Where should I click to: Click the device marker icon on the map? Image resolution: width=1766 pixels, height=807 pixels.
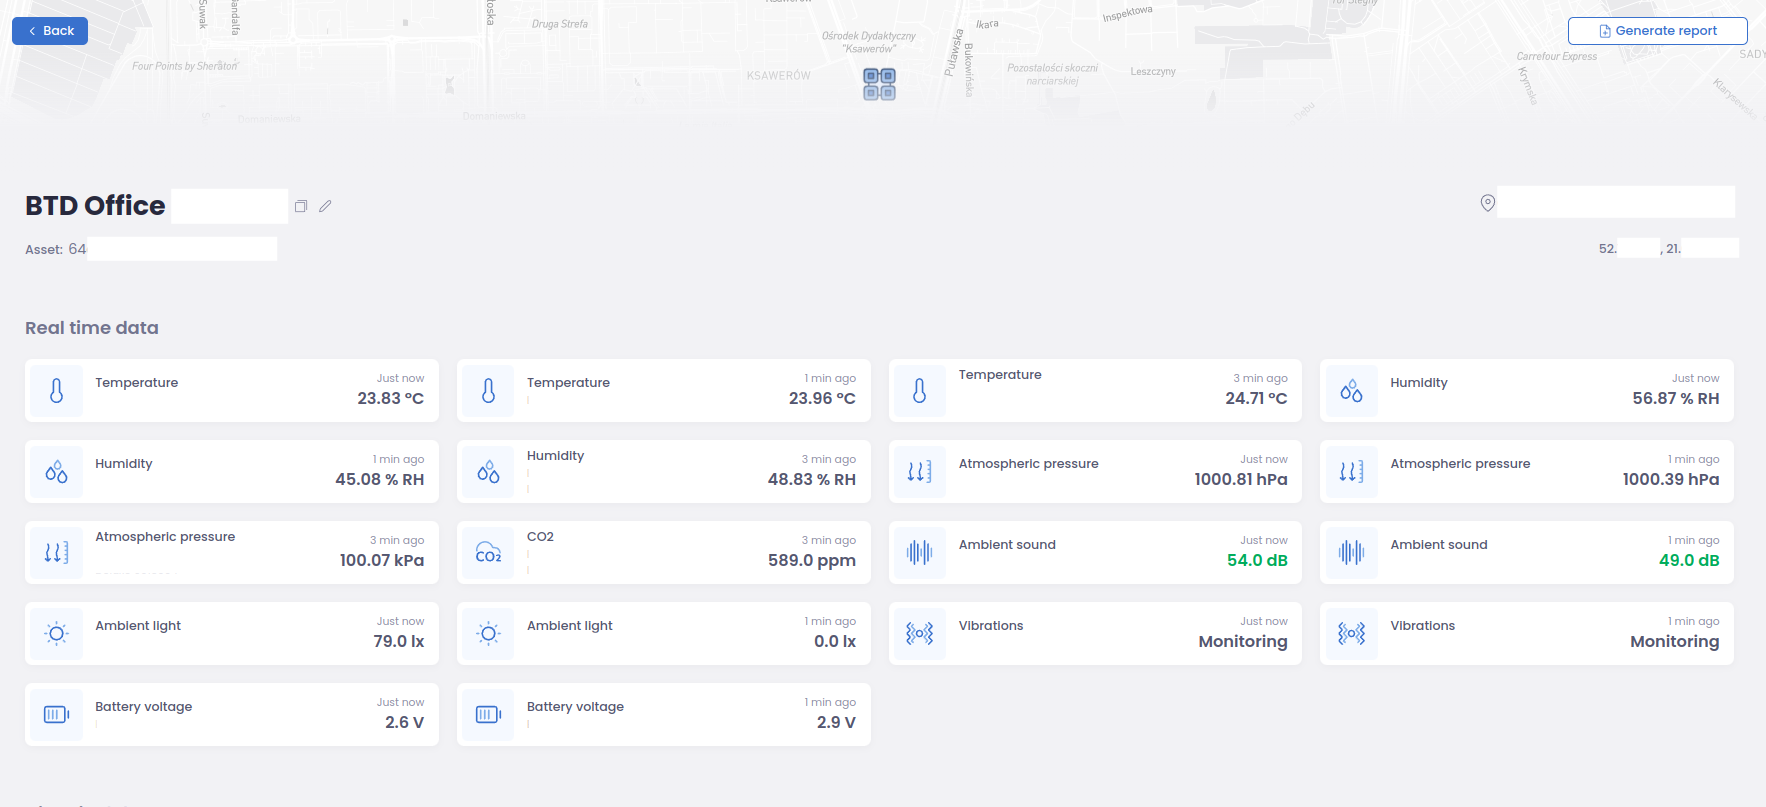click(879, 84)
